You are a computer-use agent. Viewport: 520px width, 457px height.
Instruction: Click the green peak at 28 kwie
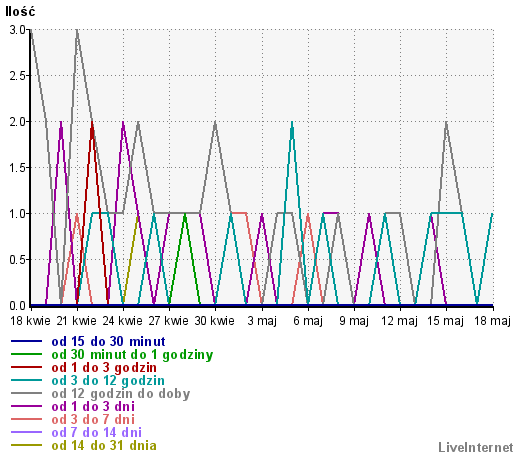(185, 214)
